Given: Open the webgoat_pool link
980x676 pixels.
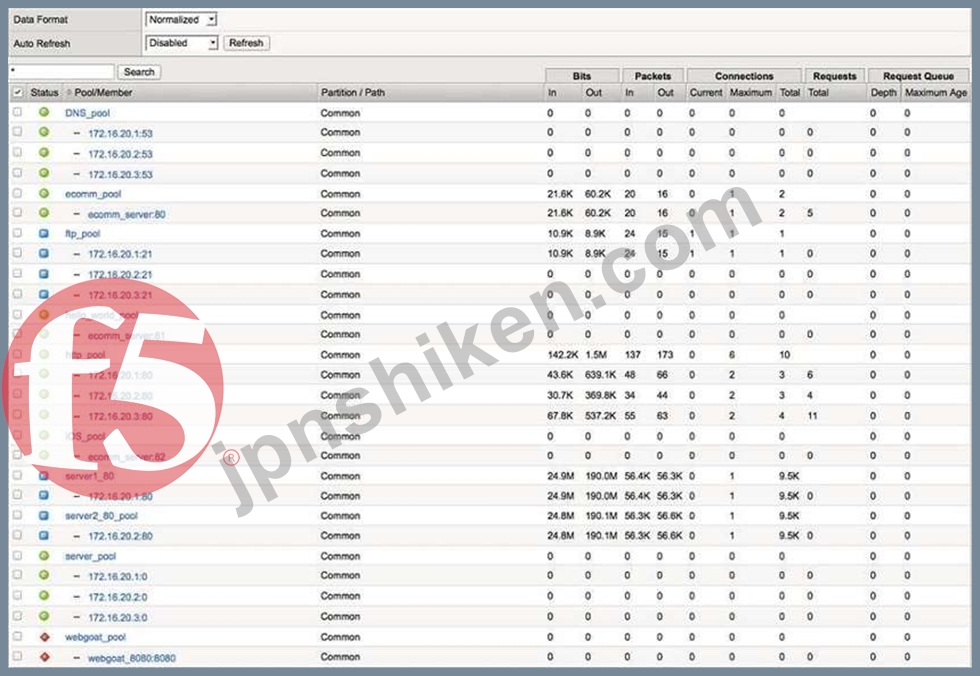Looking at the screenshot, I should pyautogui.click(x=96, y=637).
